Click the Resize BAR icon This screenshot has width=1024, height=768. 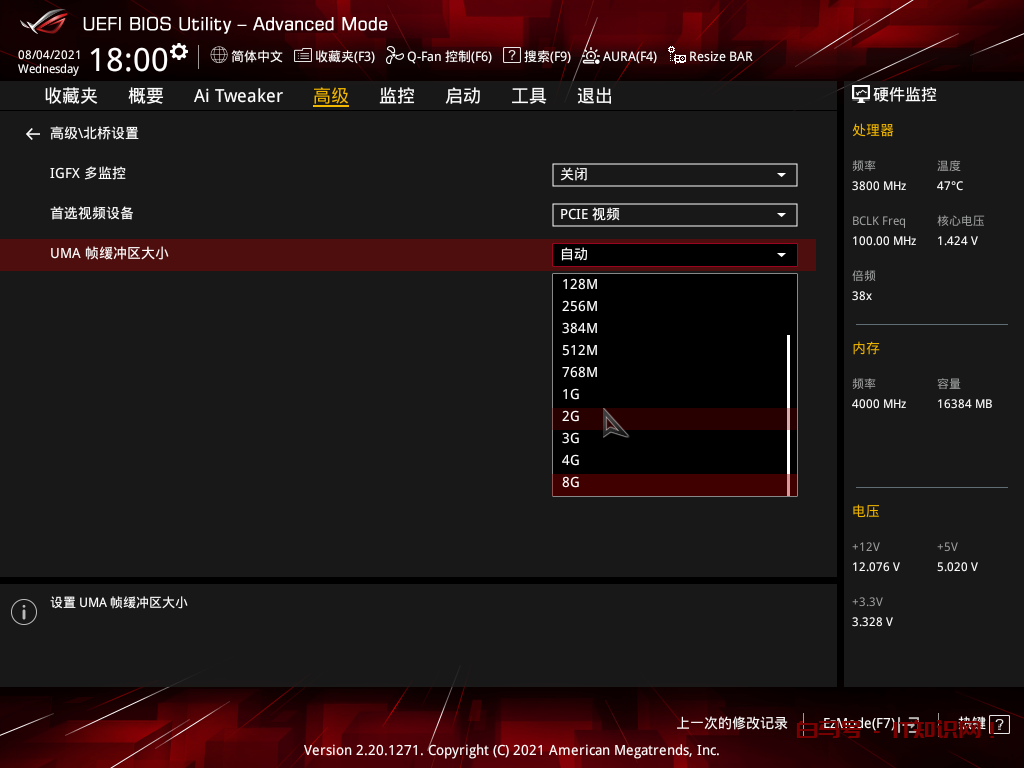tap(677, 56)
